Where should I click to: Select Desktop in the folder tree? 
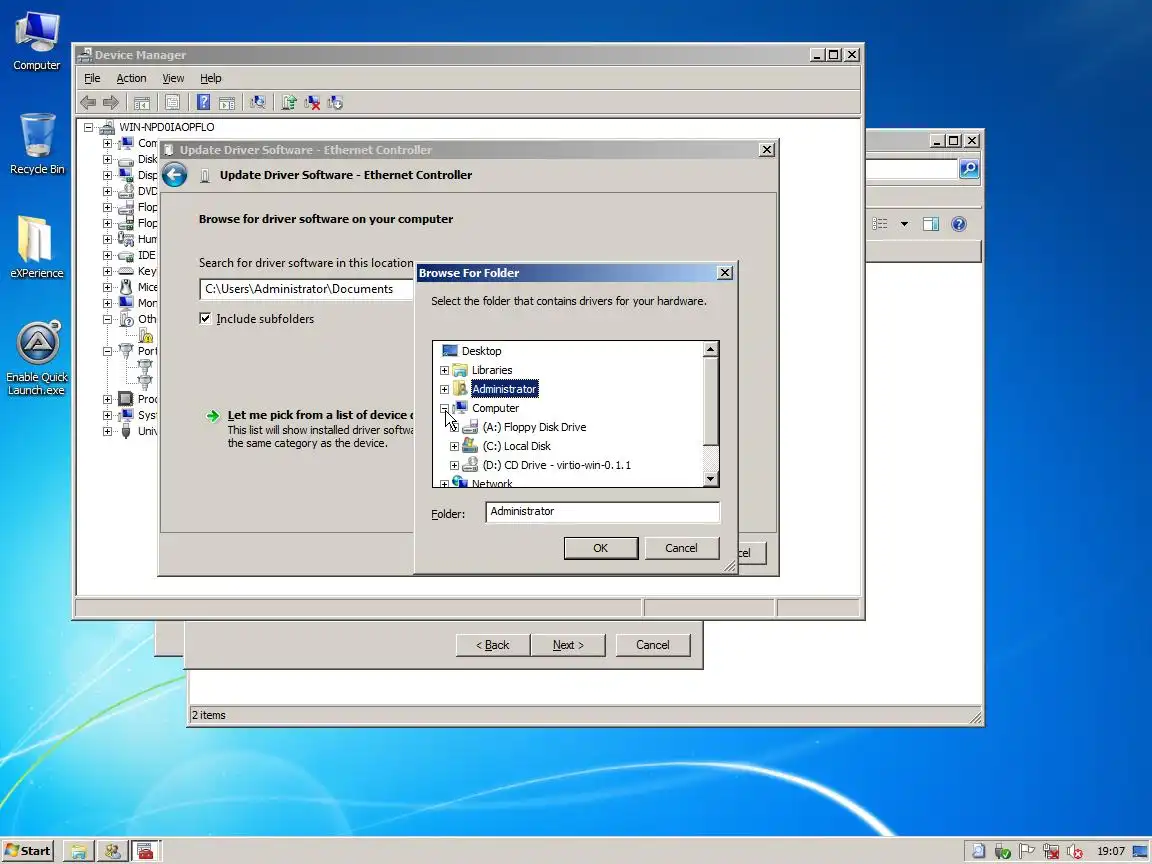(481, 351)
